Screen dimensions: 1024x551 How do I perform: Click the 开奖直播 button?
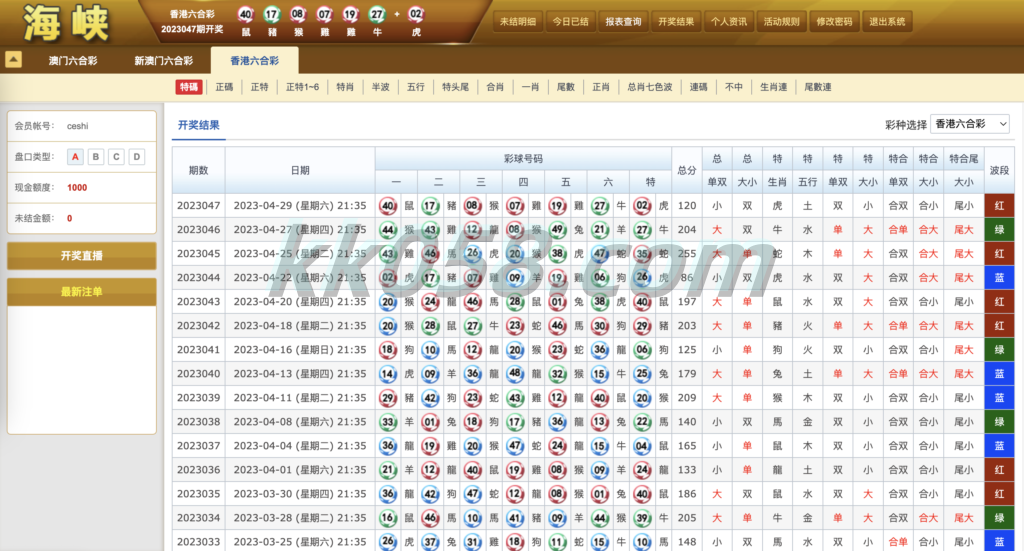[82, 256]
